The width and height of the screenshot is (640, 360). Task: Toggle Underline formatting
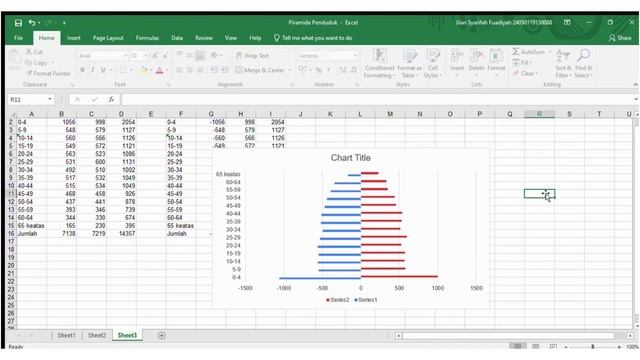(x=103, y=70)
